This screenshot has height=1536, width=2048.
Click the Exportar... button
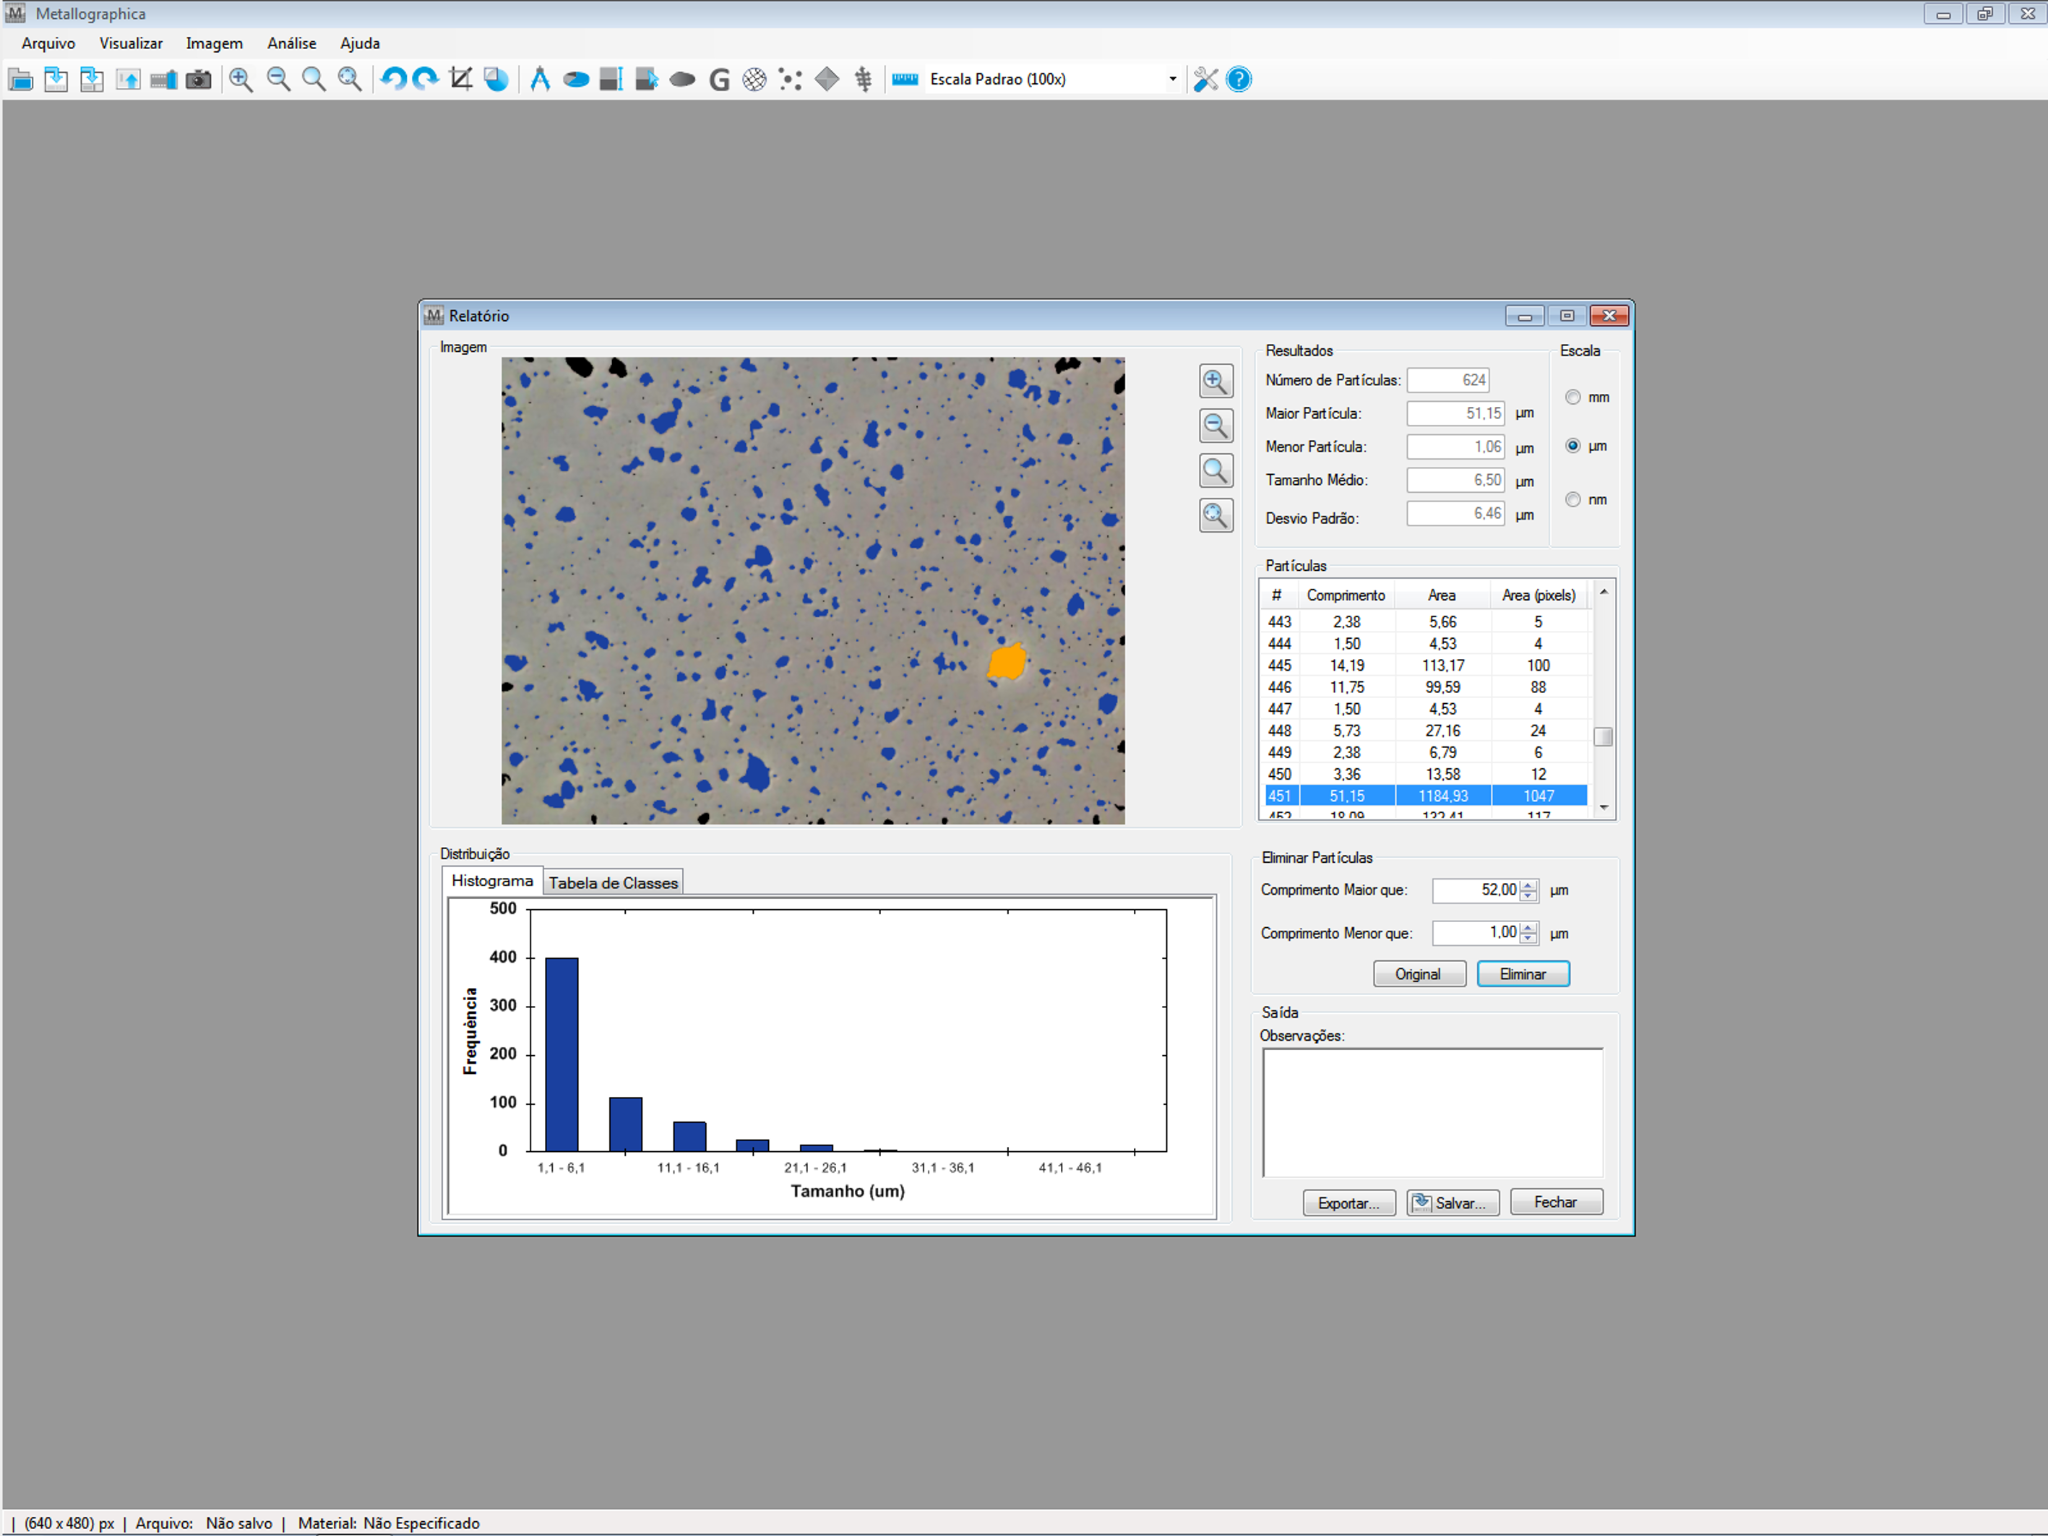click(x=1349, y=1202)
